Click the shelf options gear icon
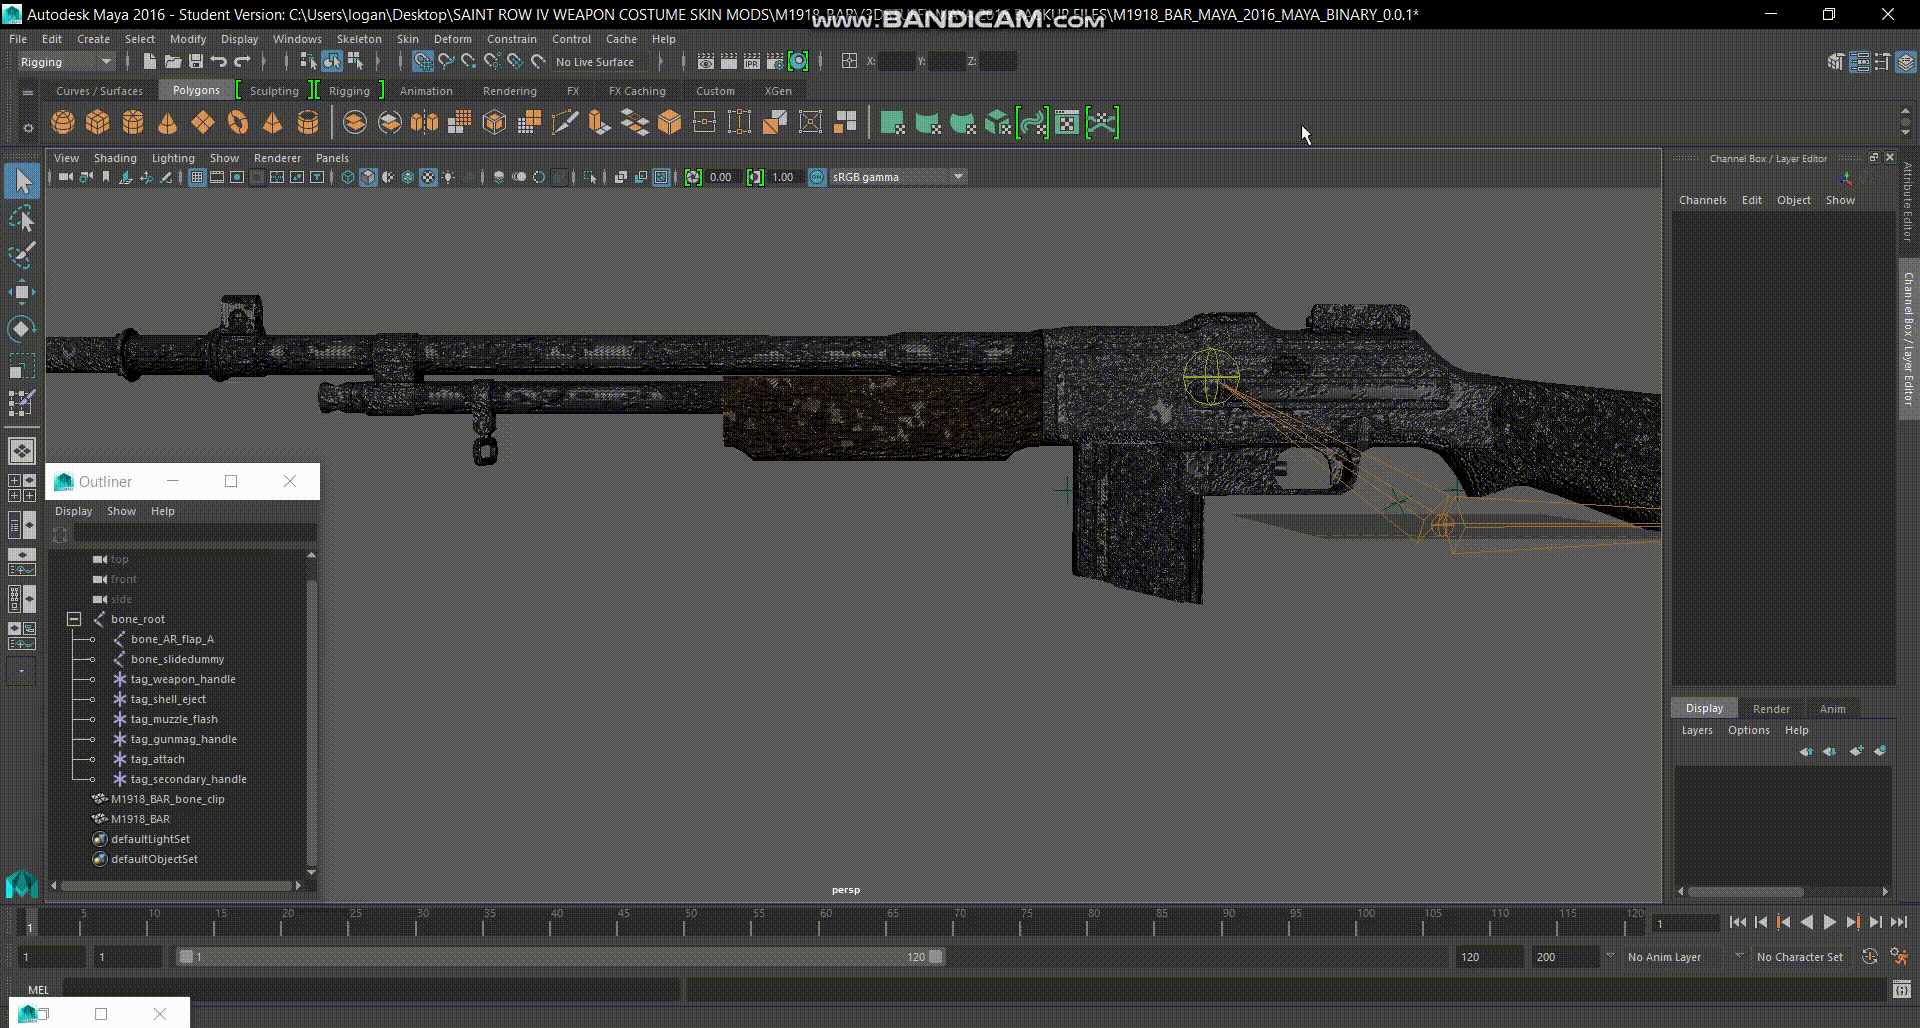Viewport: 1920px width, 1028px height. pos(28,128)
